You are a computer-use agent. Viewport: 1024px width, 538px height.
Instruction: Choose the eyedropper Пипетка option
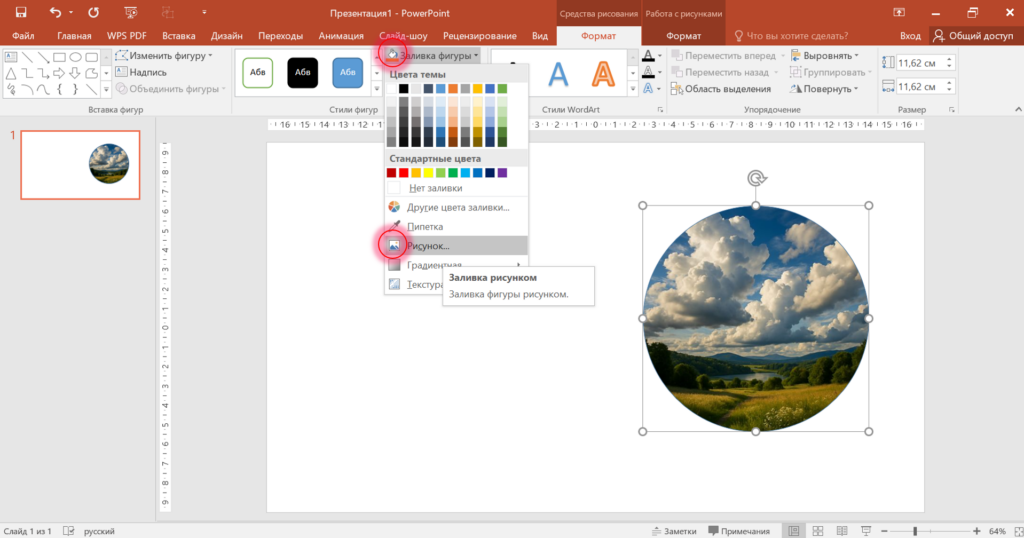[x=456, y=227]
